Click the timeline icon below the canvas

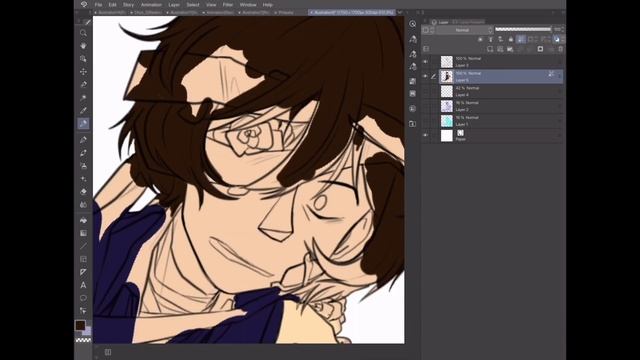(108, 352)
